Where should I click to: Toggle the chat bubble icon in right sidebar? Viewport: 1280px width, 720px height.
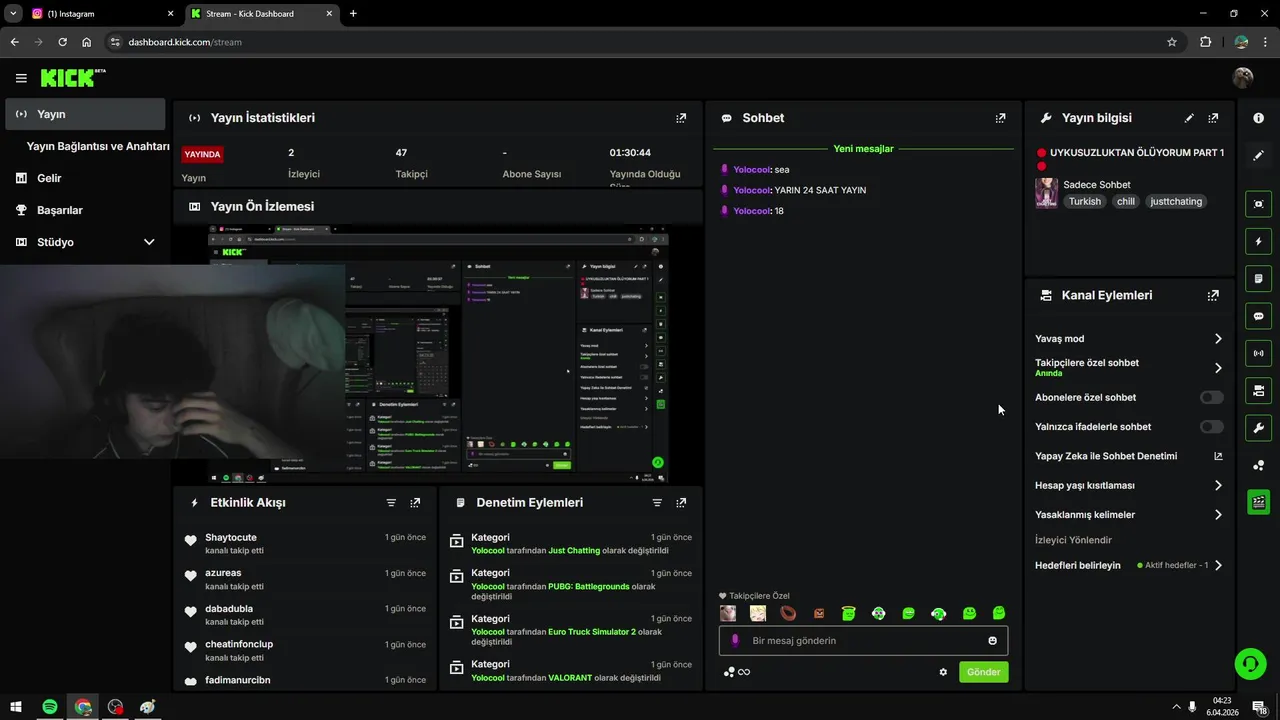coord(1259,316)
